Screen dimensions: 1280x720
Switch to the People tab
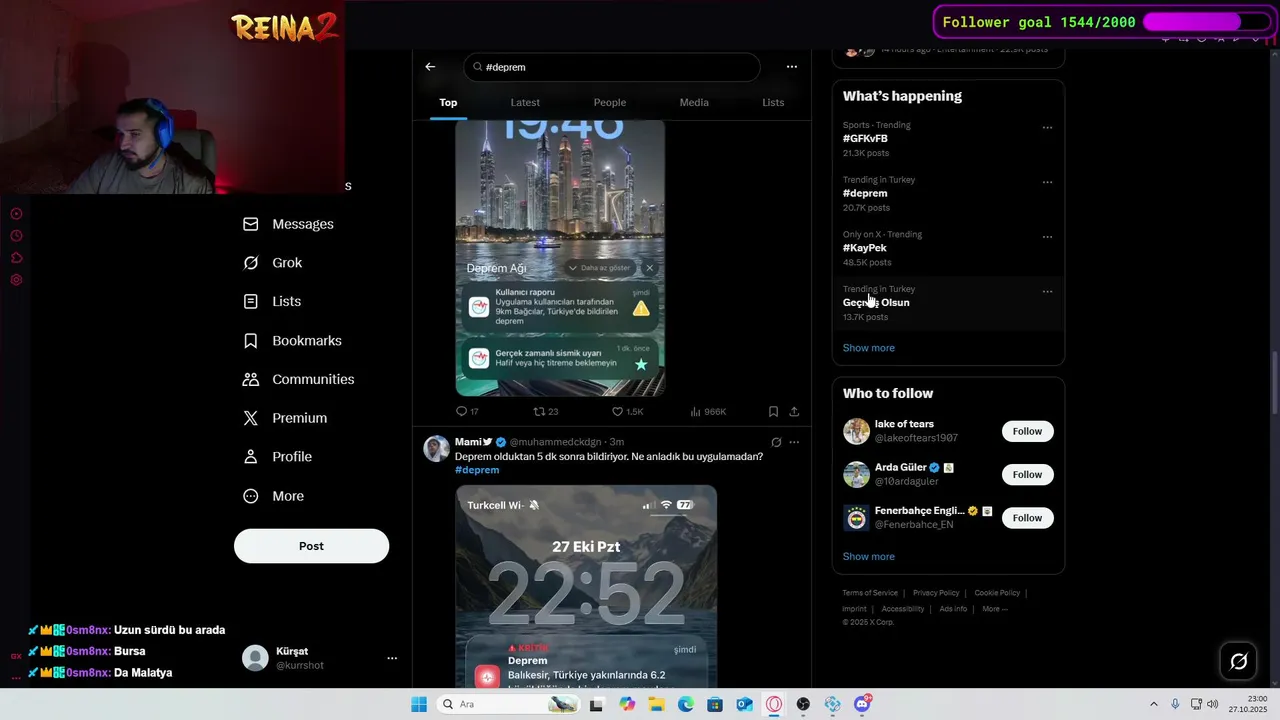610,102
